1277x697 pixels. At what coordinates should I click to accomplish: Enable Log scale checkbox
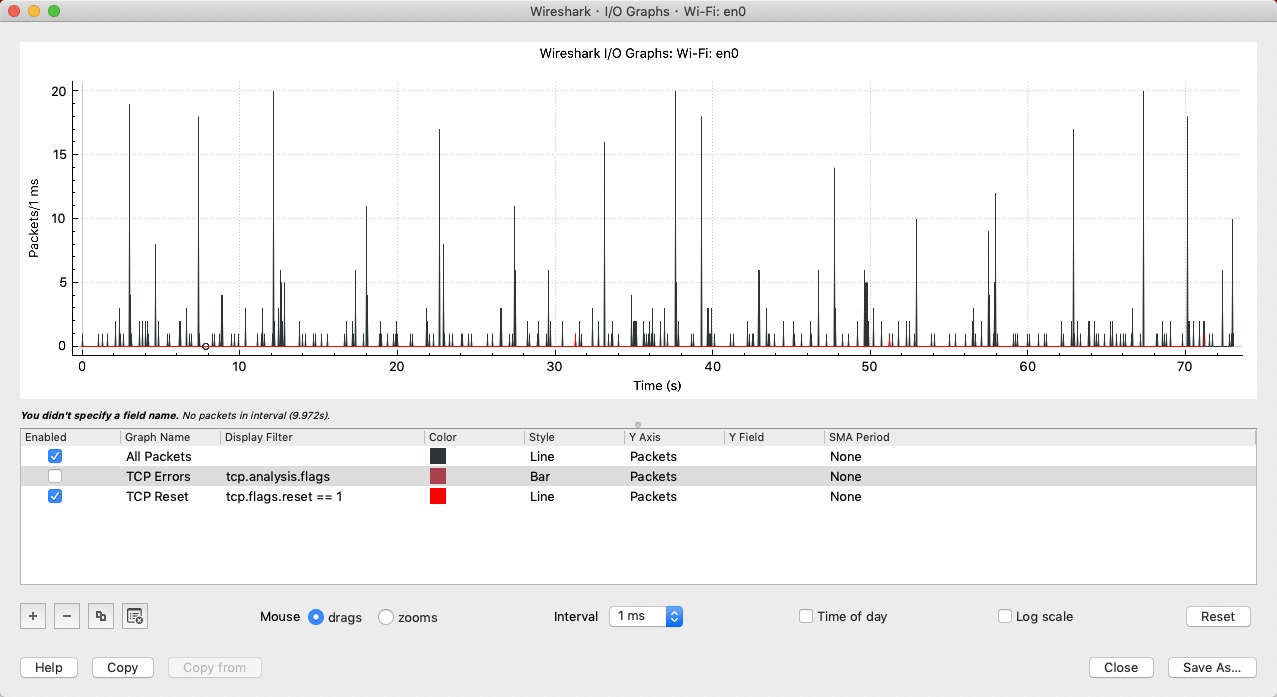[1005, 616]
